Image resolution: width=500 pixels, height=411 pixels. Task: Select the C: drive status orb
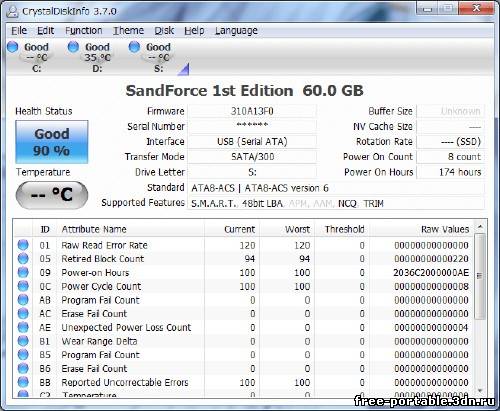13,47
